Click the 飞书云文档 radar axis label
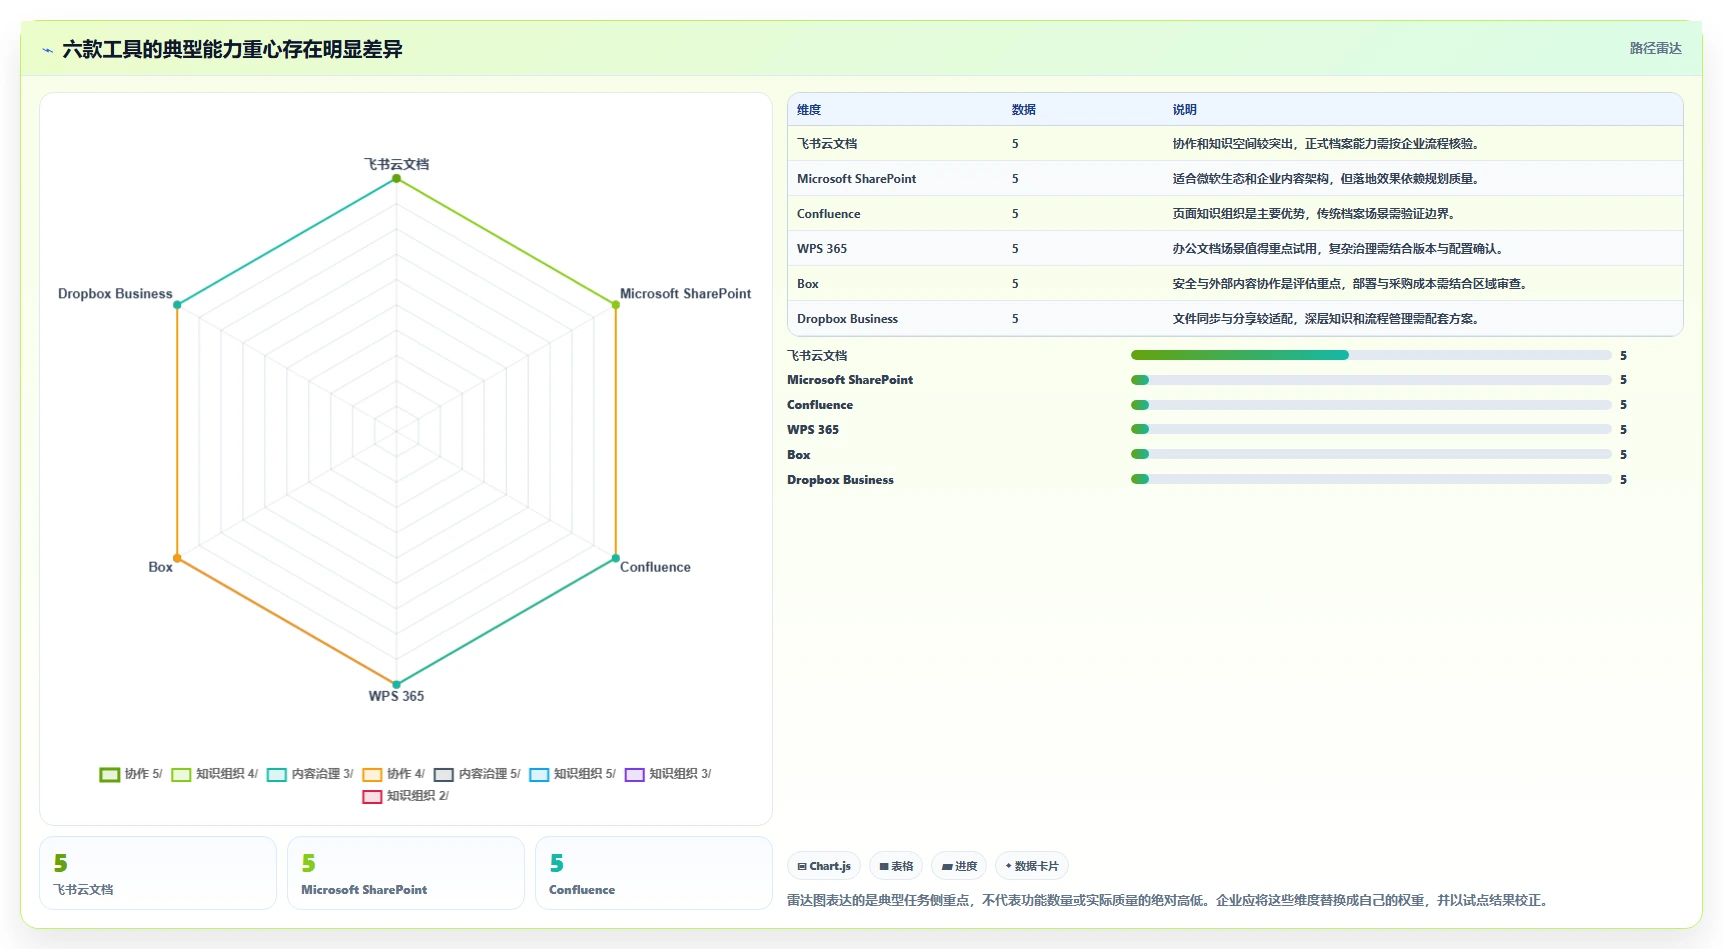This screenshot has height=949, width=1723. point(396,164)
